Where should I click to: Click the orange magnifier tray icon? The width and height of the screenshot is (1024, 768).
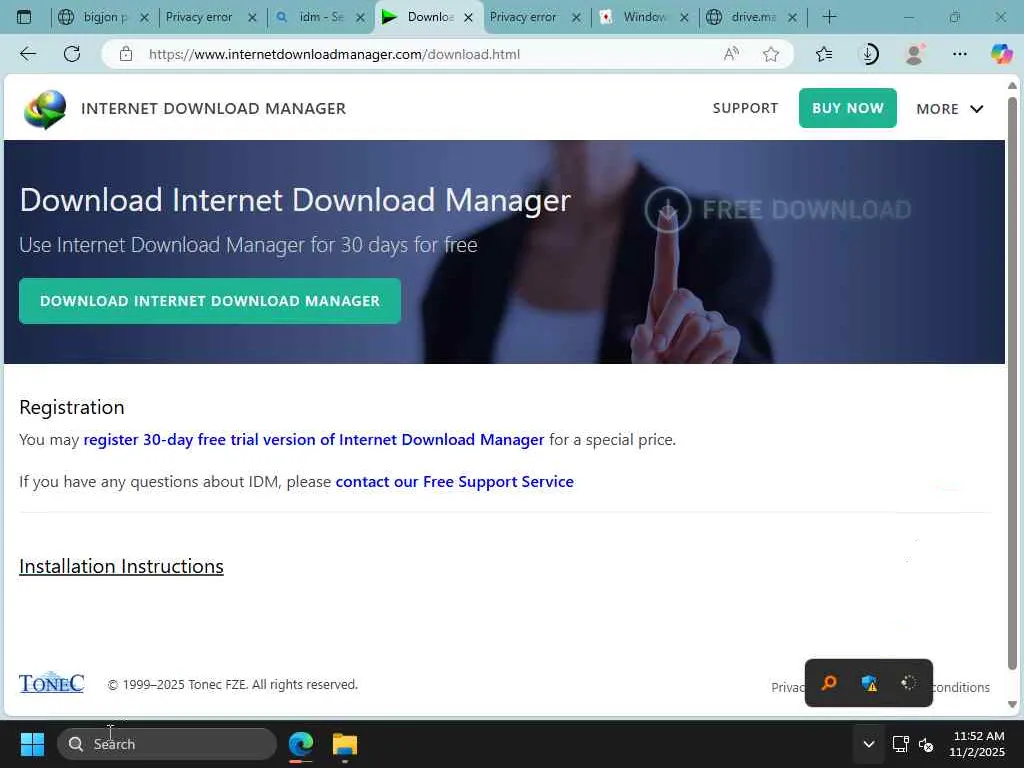coord(829,683)
